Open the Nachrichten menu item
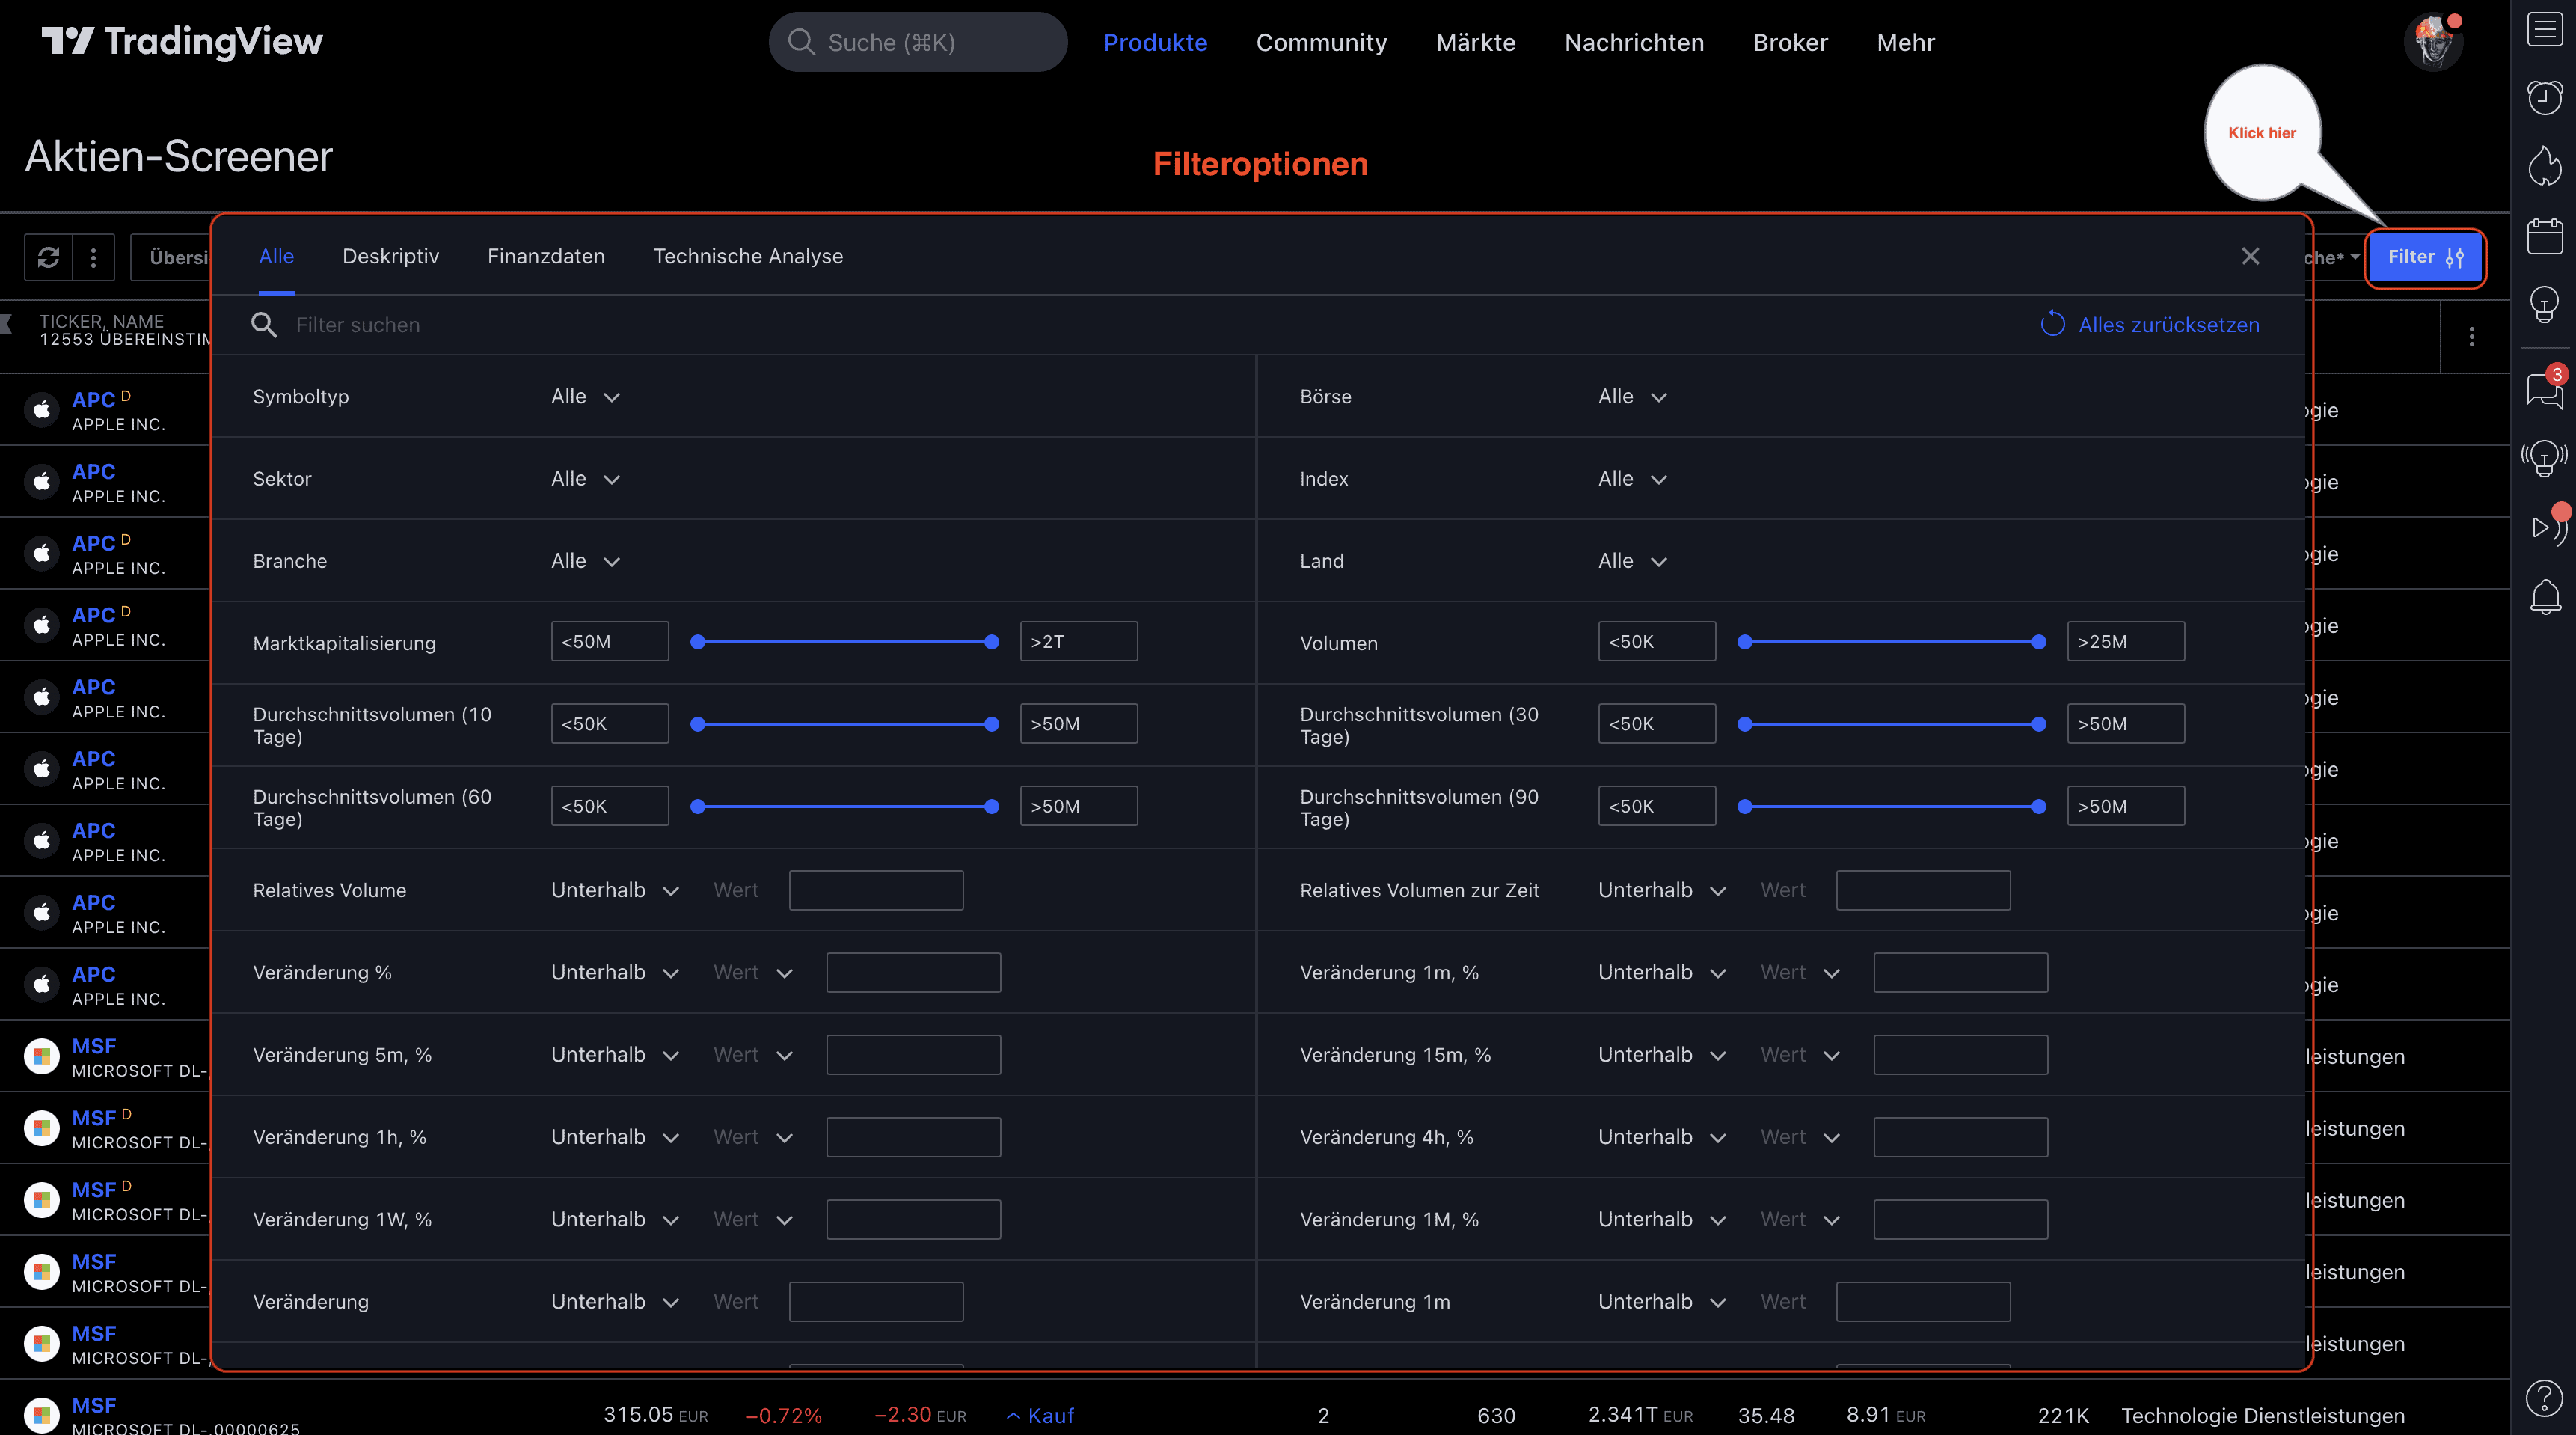 pyautogui.click(x=1634, y=42)
